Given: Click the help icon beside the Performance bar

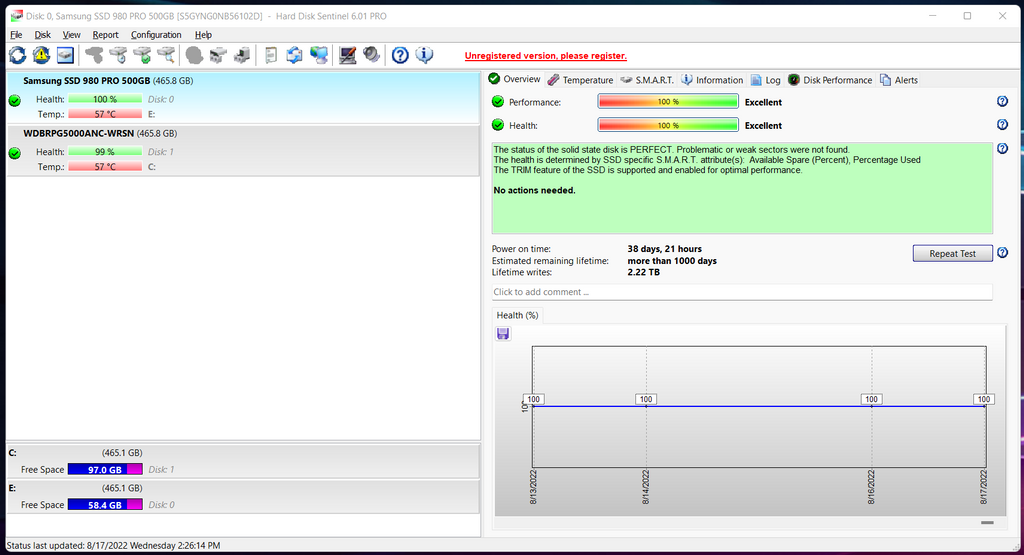Looking at the screenshot, I should point(1002,102).
